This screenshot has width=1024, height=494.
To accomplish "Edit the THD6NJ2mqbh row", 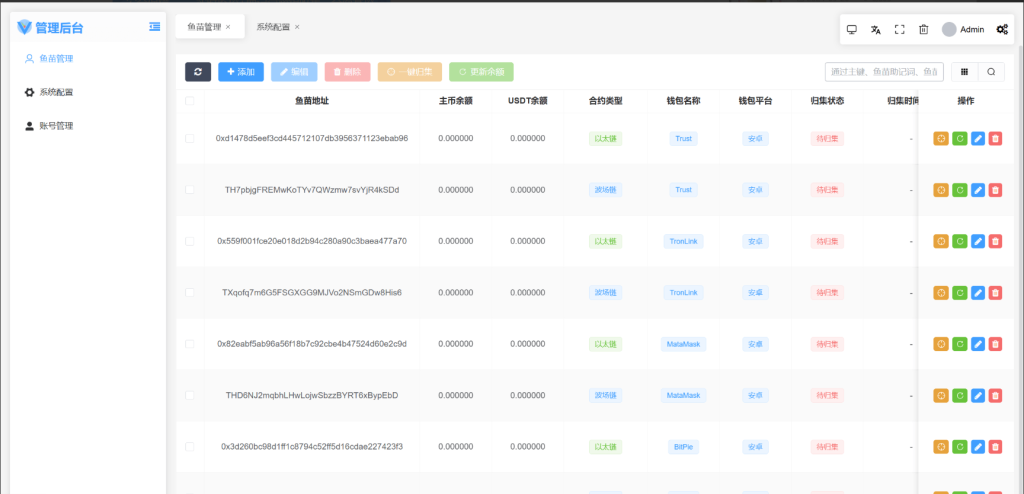I will [978, 395].
